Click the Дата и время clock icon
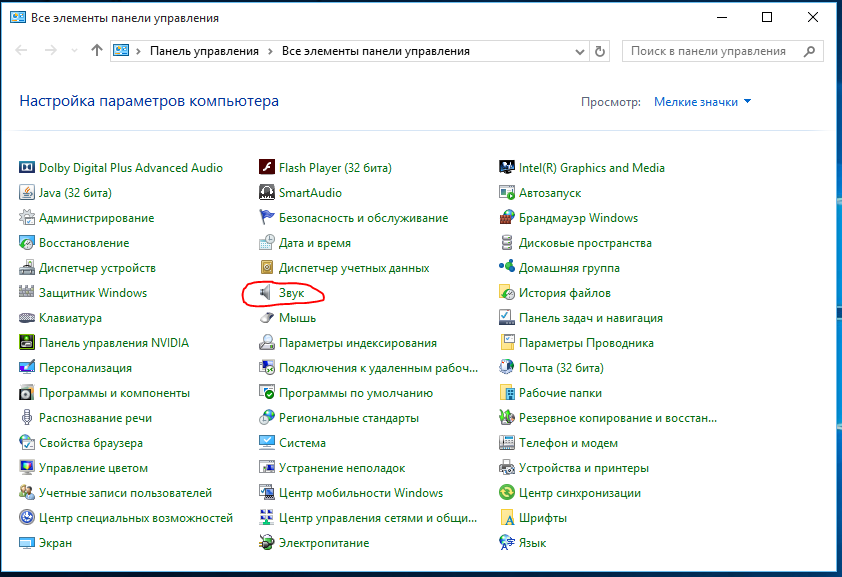842x577 pixels. pos(267,243)
